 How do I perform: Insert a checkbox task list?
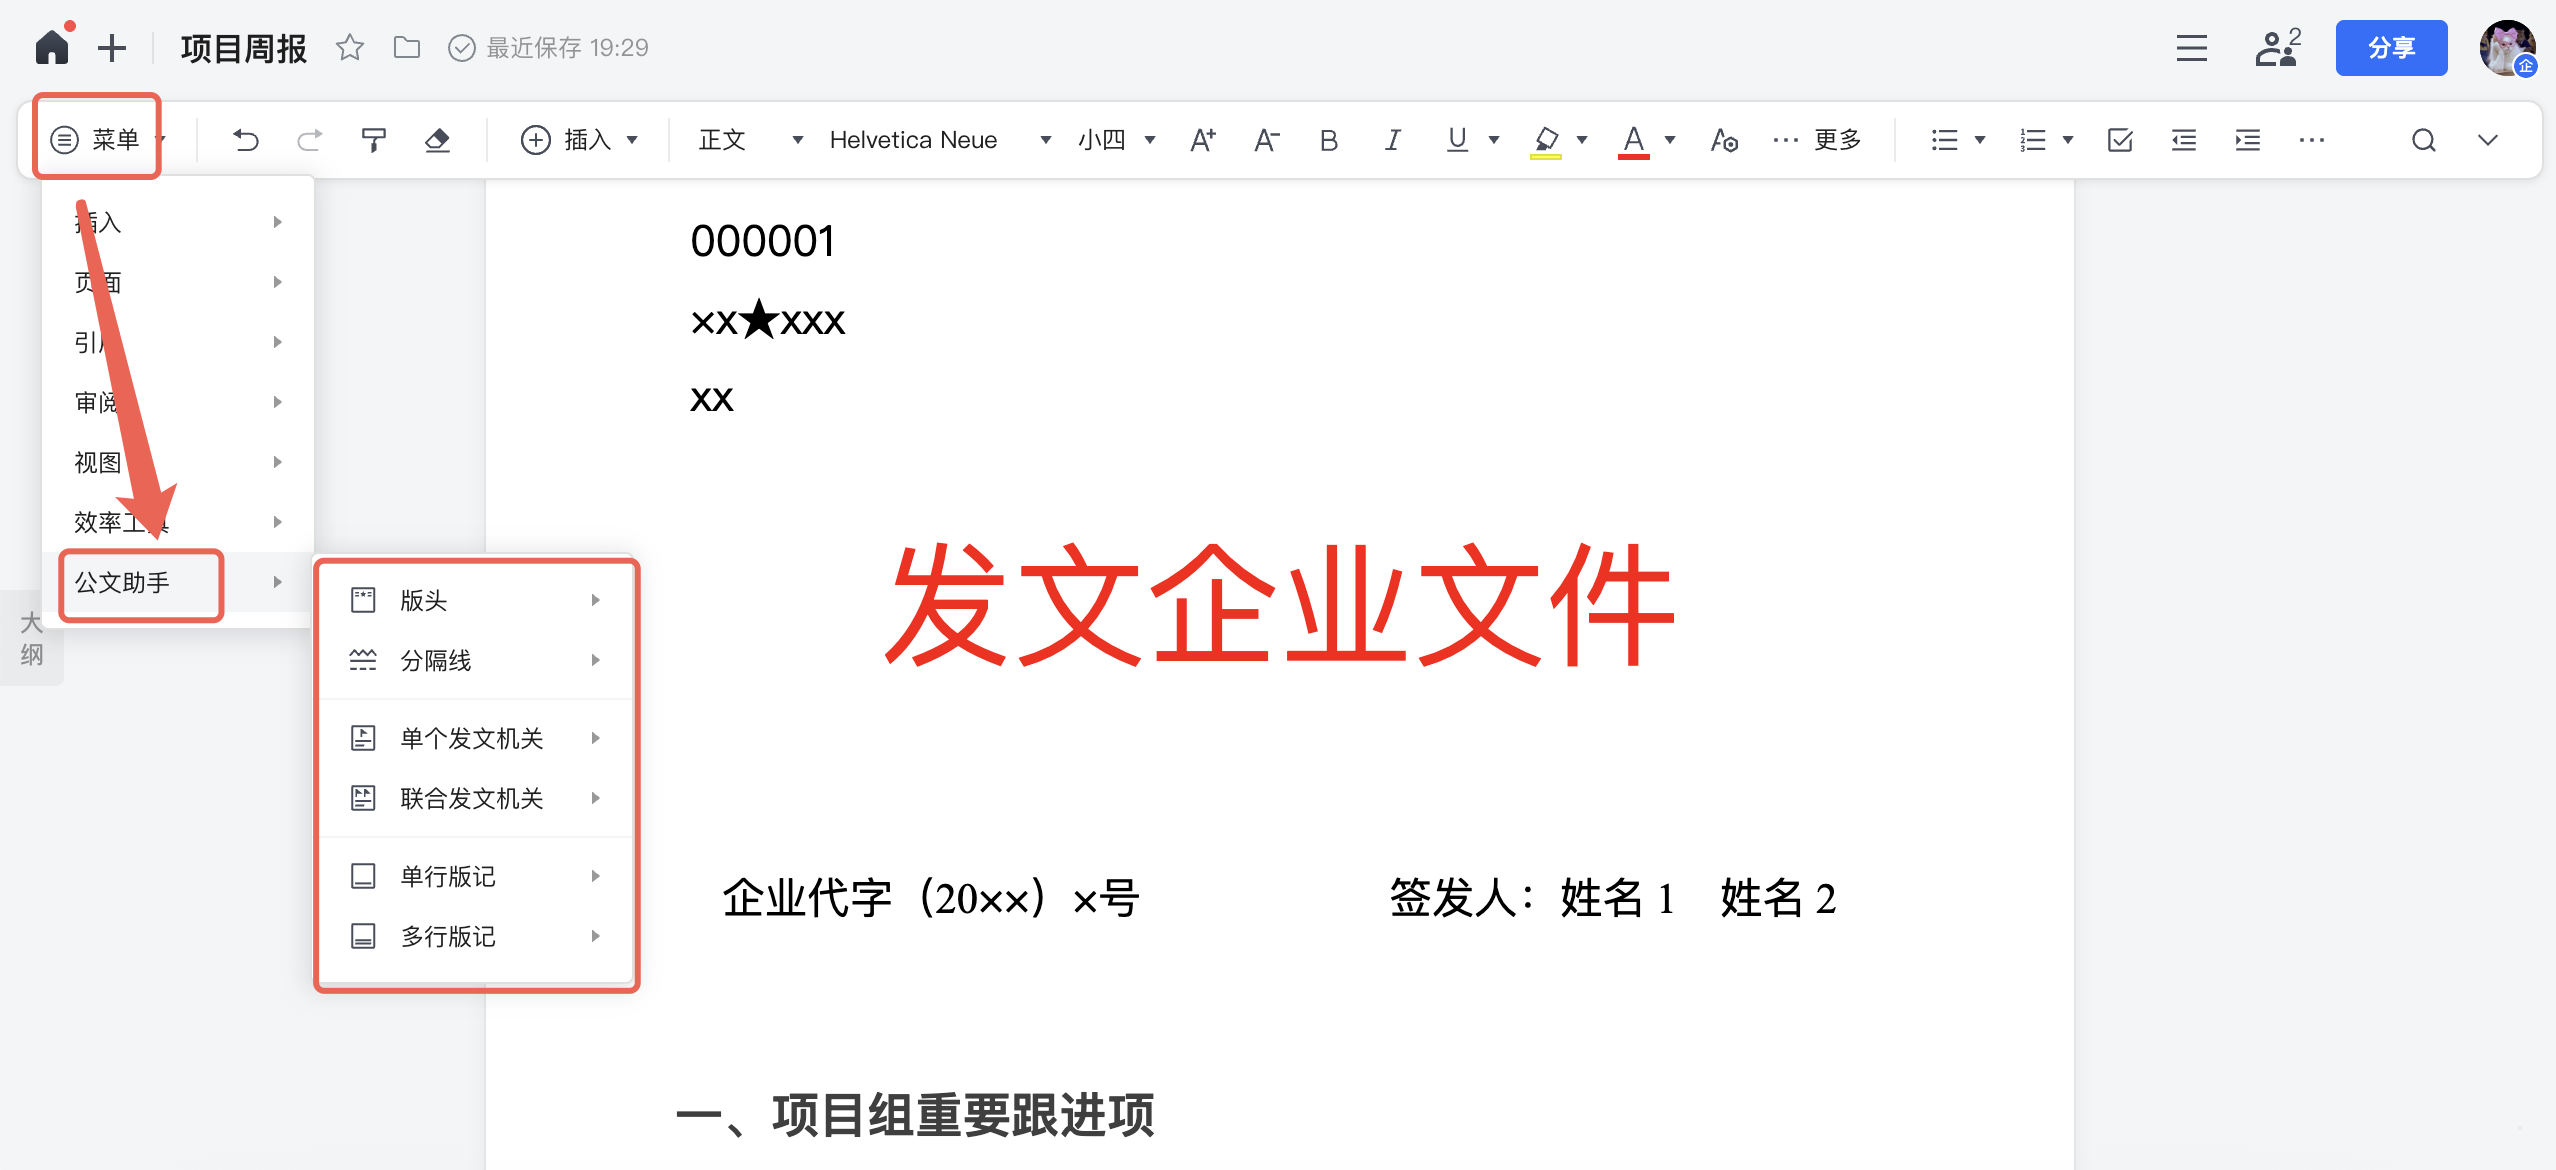tap(2119, 140)
